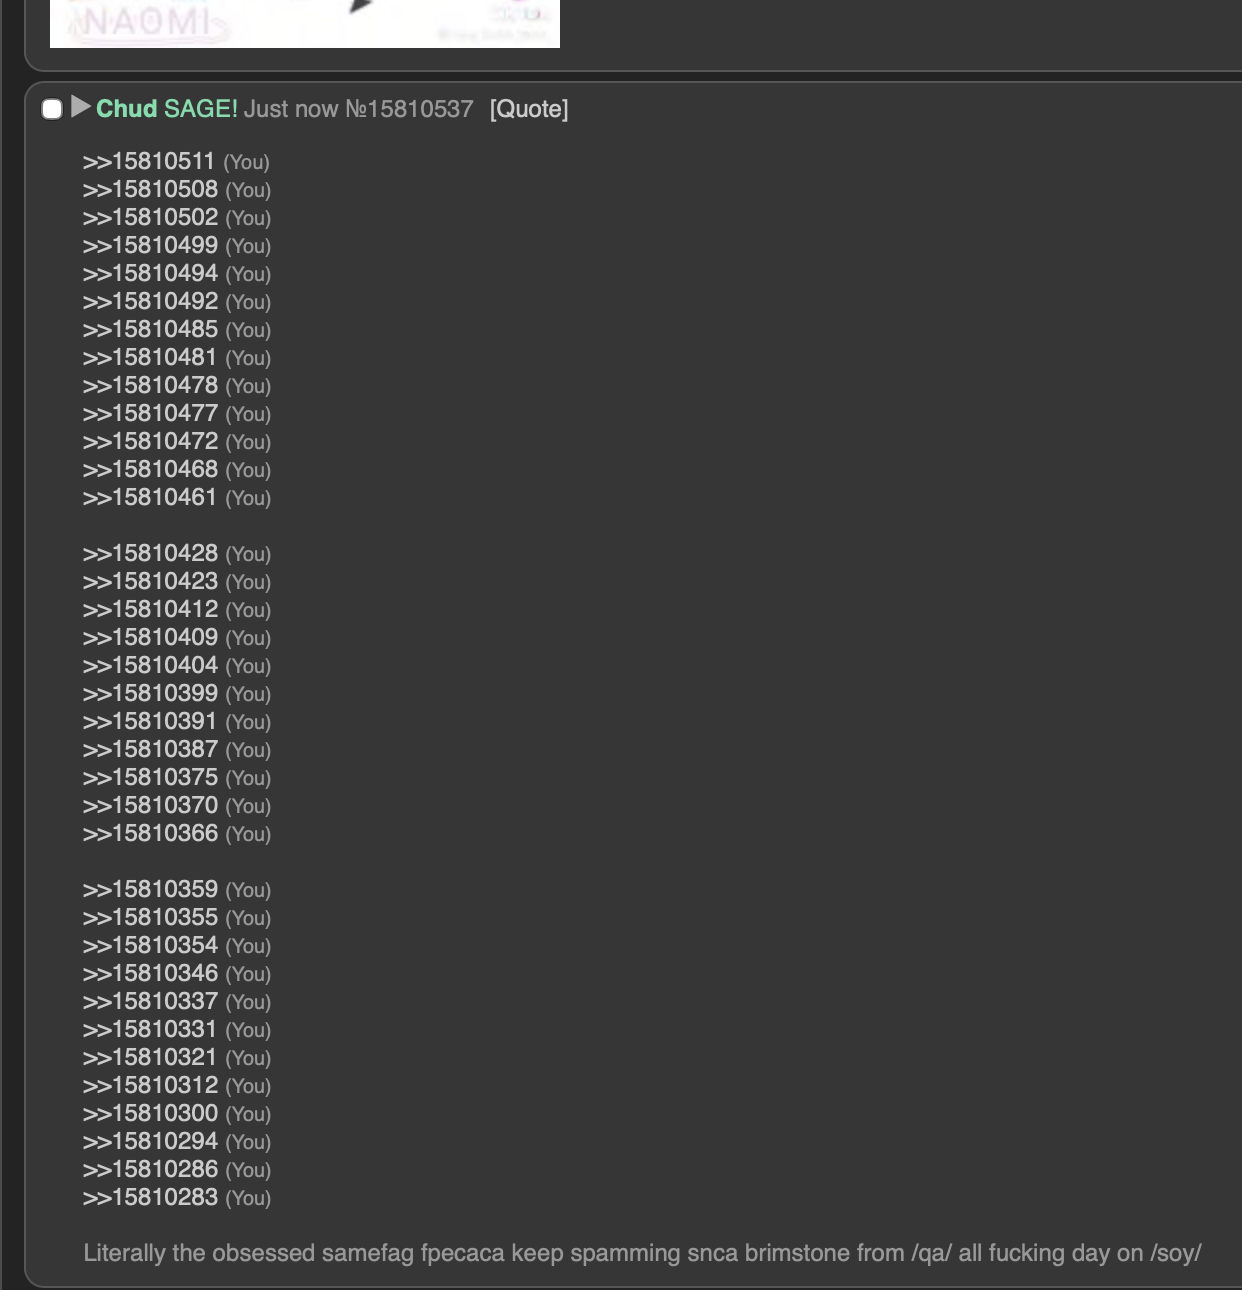
Task: Open the post number №15810537 link
Action: tap(409, 109)
